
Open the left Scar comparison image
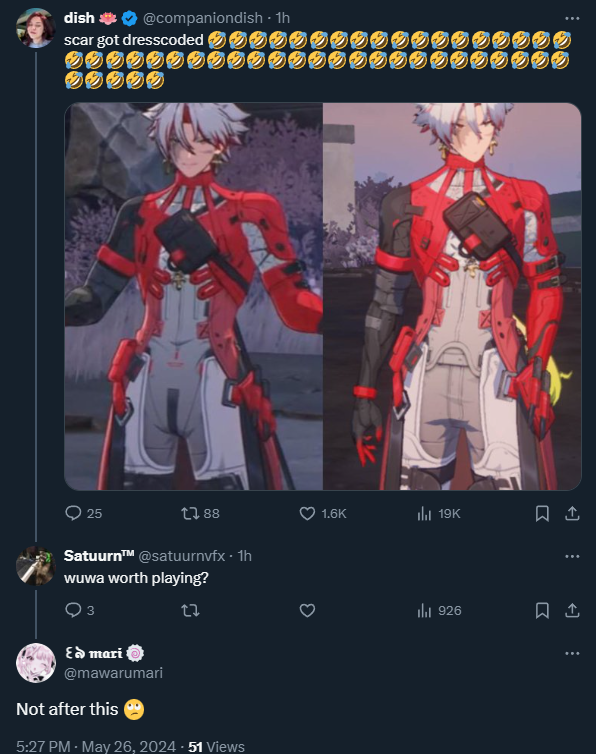(193, 296)
